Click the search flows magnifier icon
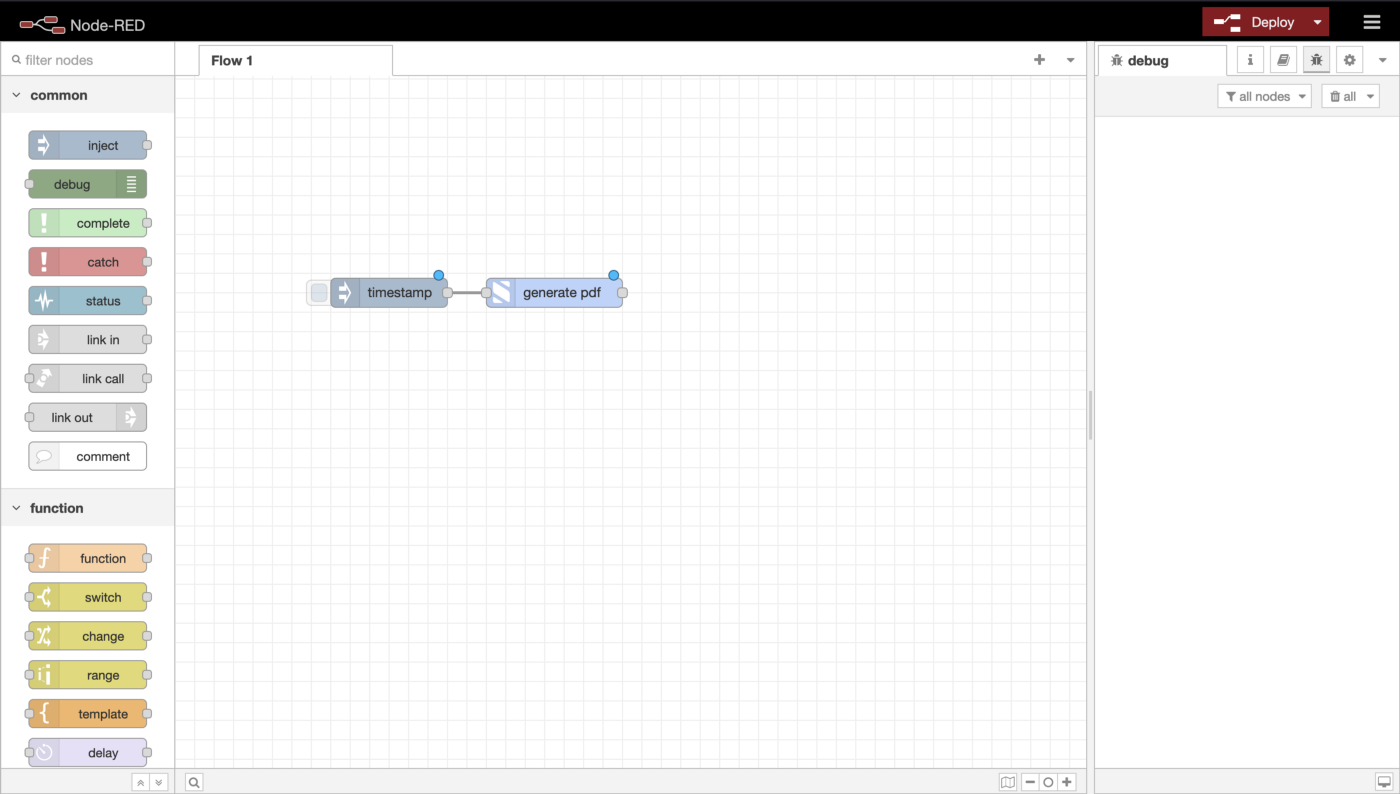Viewport: 1400px width, 794px height. (x=194, y=782)
